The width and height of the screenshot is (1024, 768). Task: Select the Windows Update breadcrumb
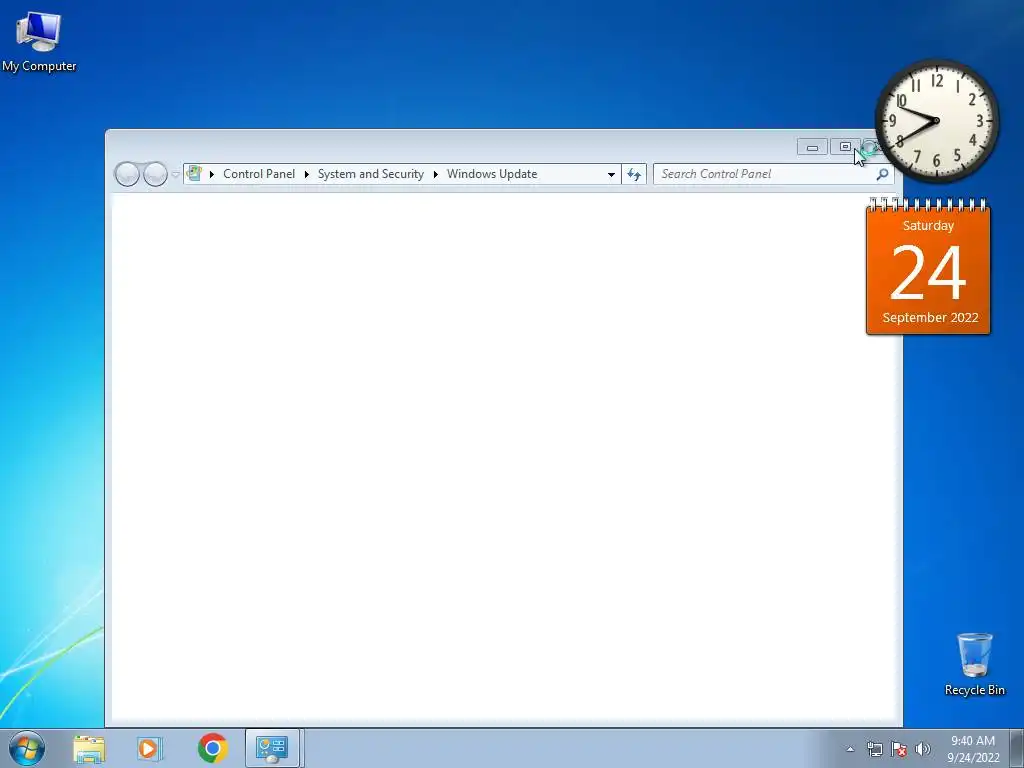tap(492, 174)
